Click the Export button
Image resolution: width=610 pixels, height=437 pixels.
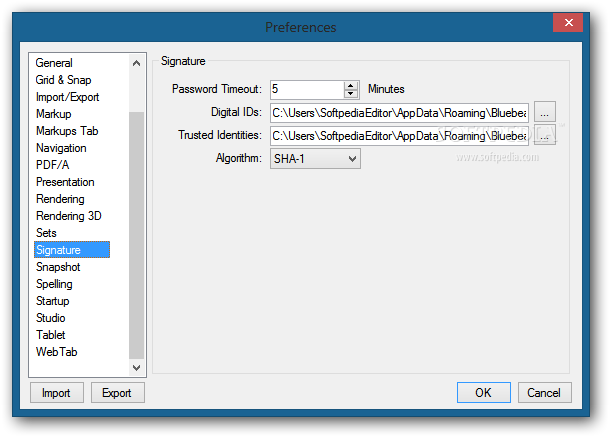pyautogui.click(x=117, y=393)
